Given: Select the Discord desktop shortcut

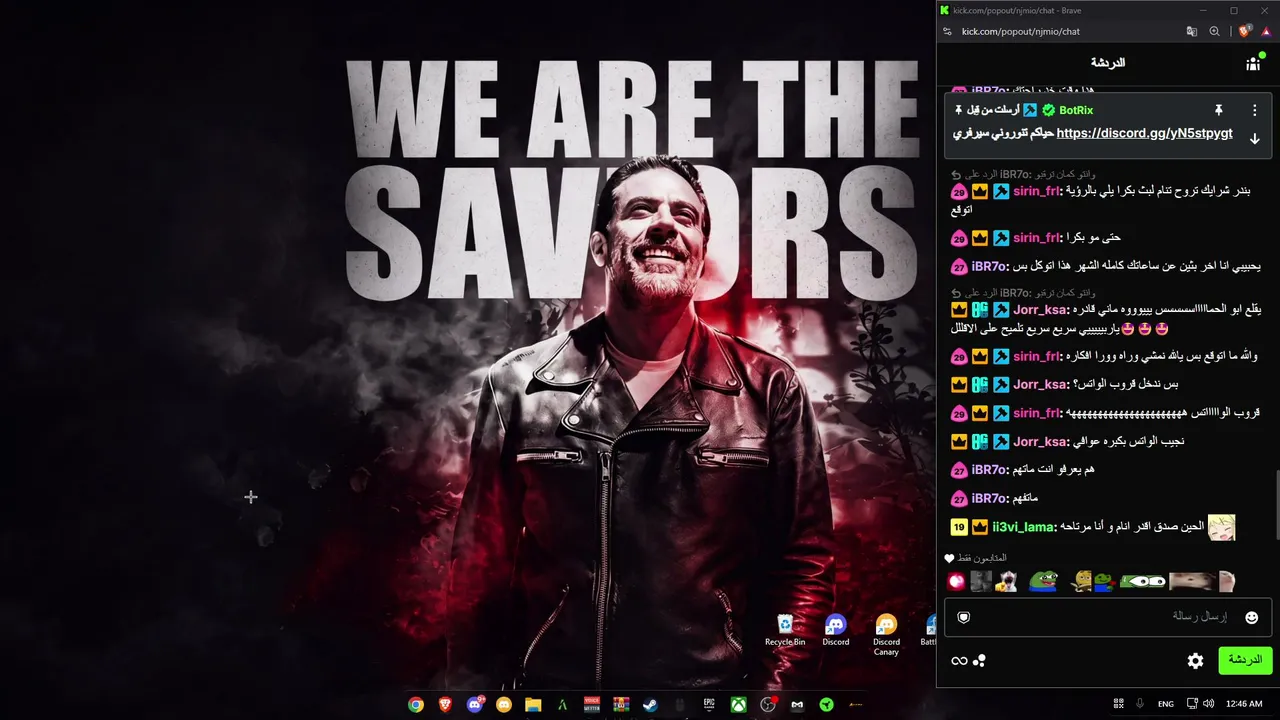Looking at the screenshot, I should (836, 631).
